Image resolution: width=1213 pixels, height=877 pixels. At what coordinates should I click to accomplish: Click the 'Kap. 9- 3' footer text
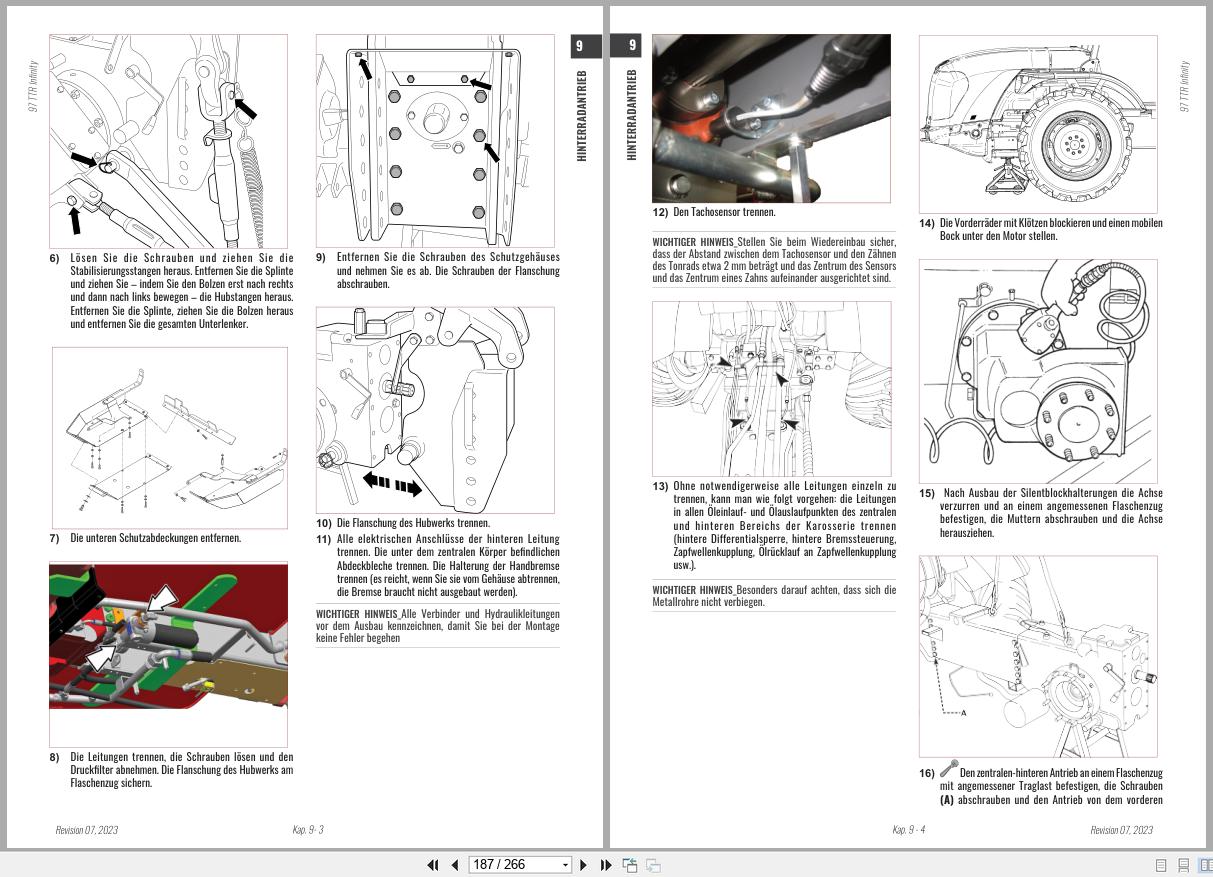coord(308,830)
